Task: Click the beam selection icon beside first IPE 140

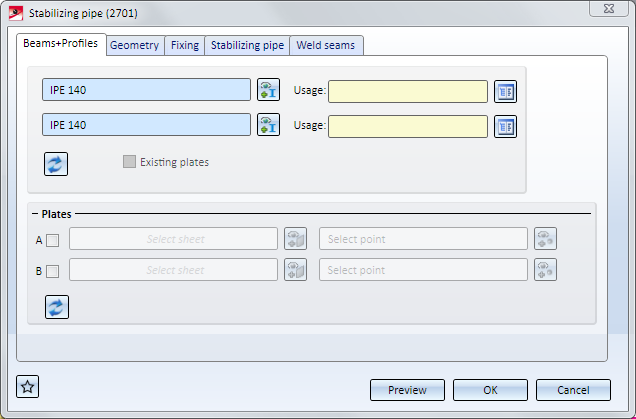Action: click(268, 91)
